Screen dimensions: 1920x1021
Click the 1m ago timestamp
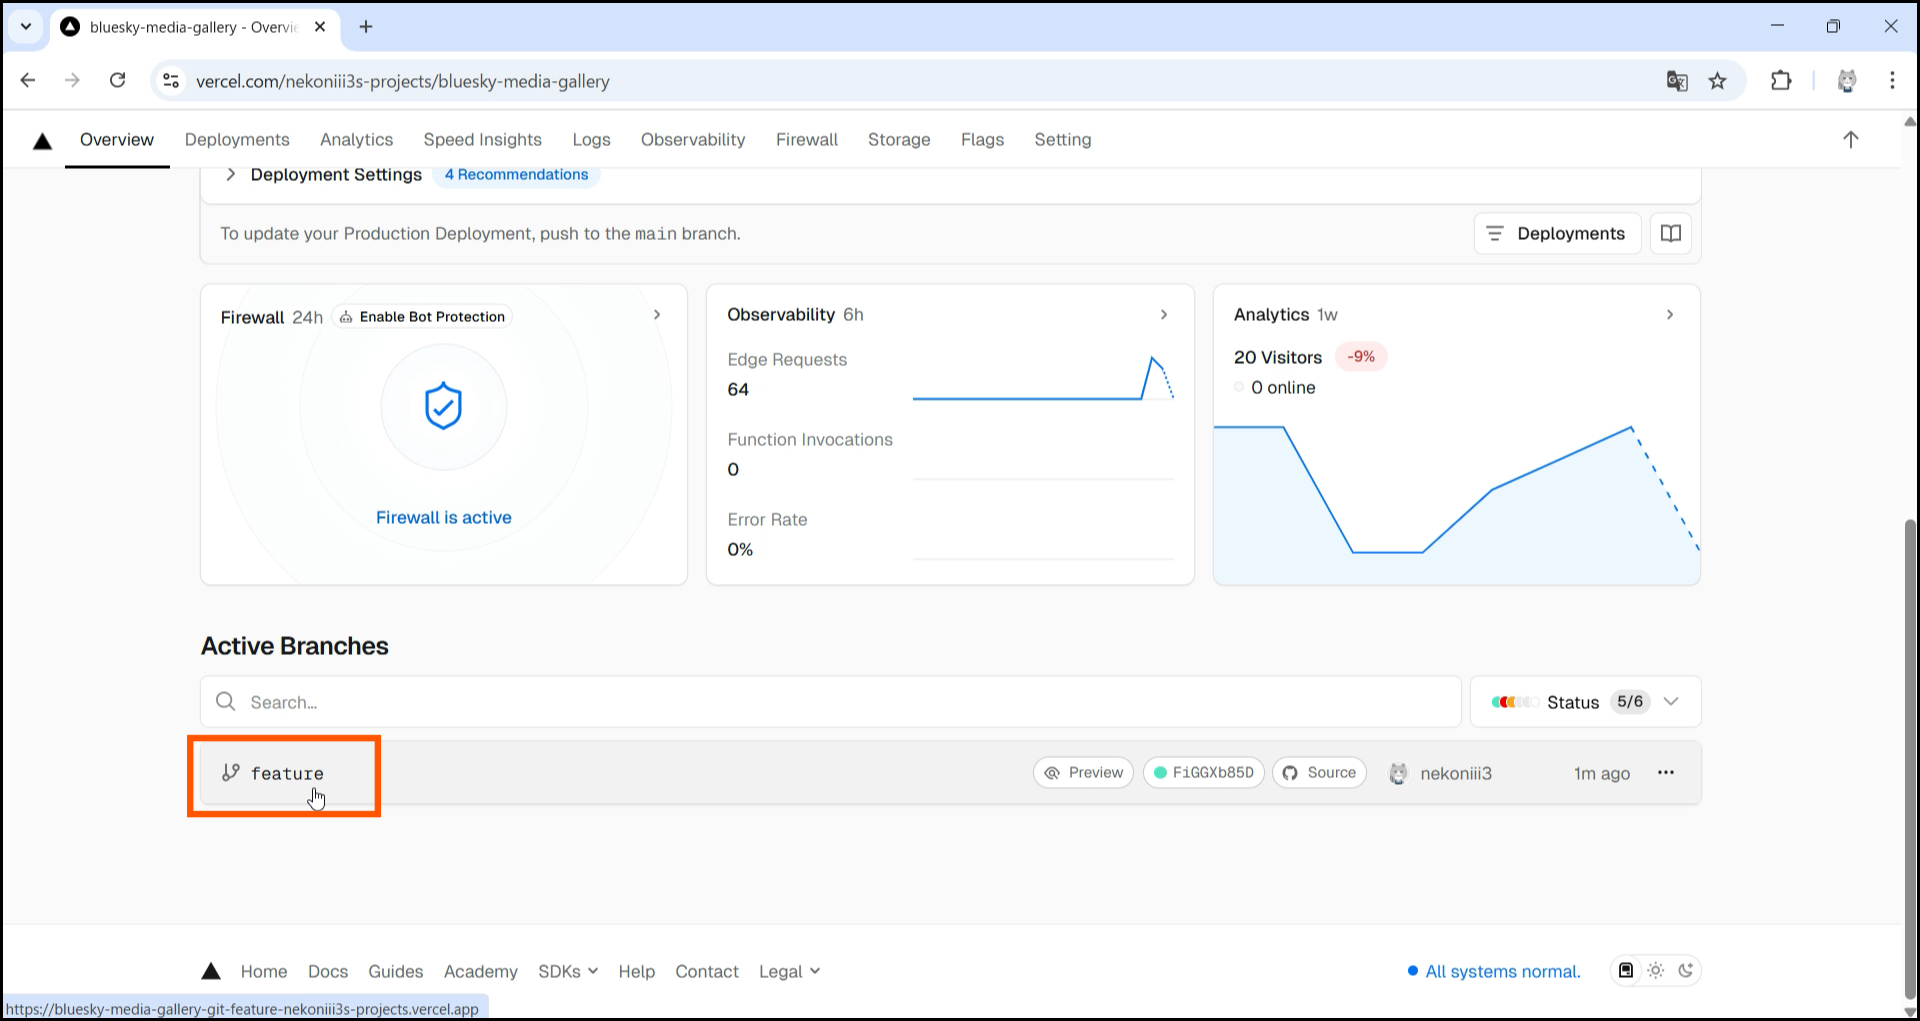pos(1602,773)
